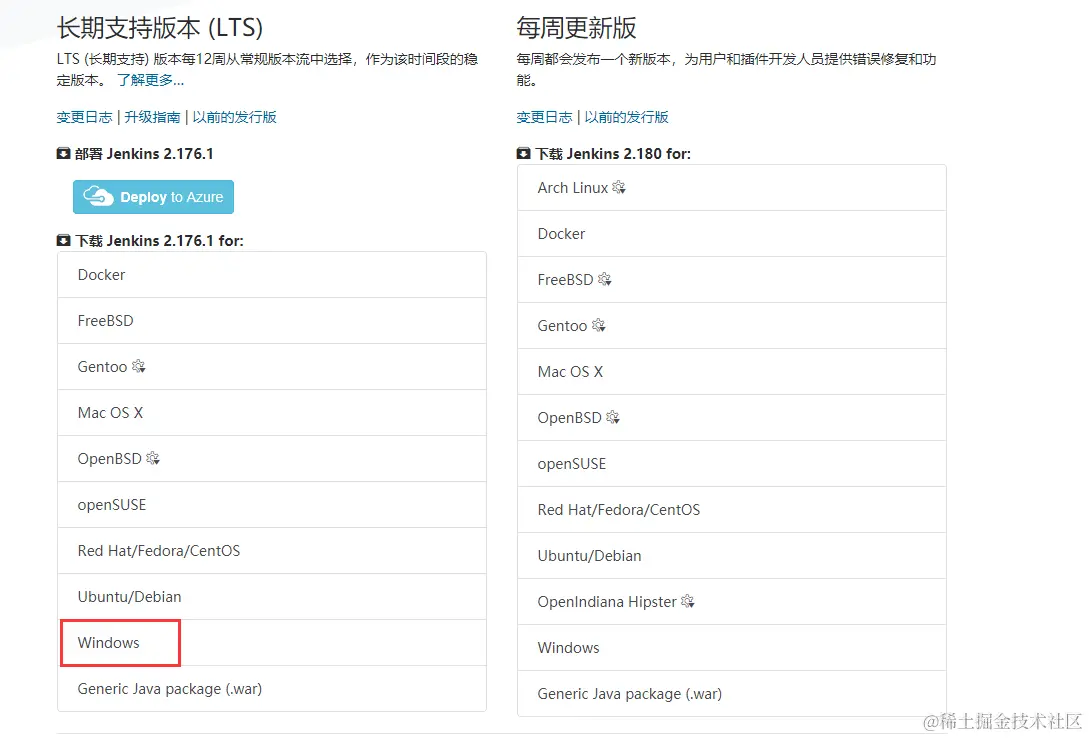Click the gear icon beside LTS OpenBSD

[153, 458]
